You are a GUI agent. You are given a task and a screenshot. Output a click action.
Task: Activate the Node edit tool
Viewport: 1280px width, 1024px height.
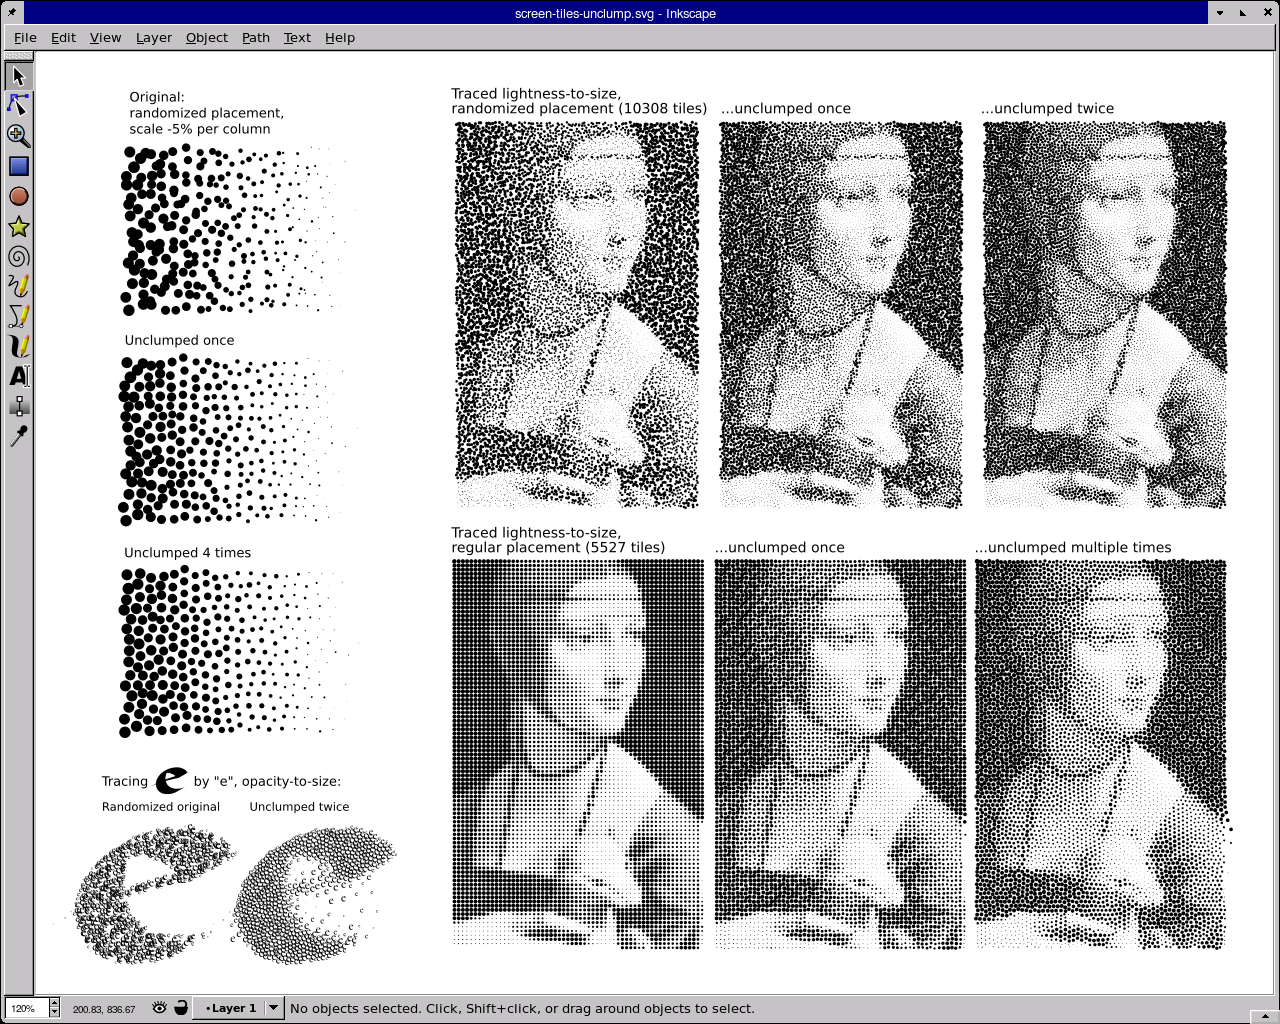pos(18,104)
